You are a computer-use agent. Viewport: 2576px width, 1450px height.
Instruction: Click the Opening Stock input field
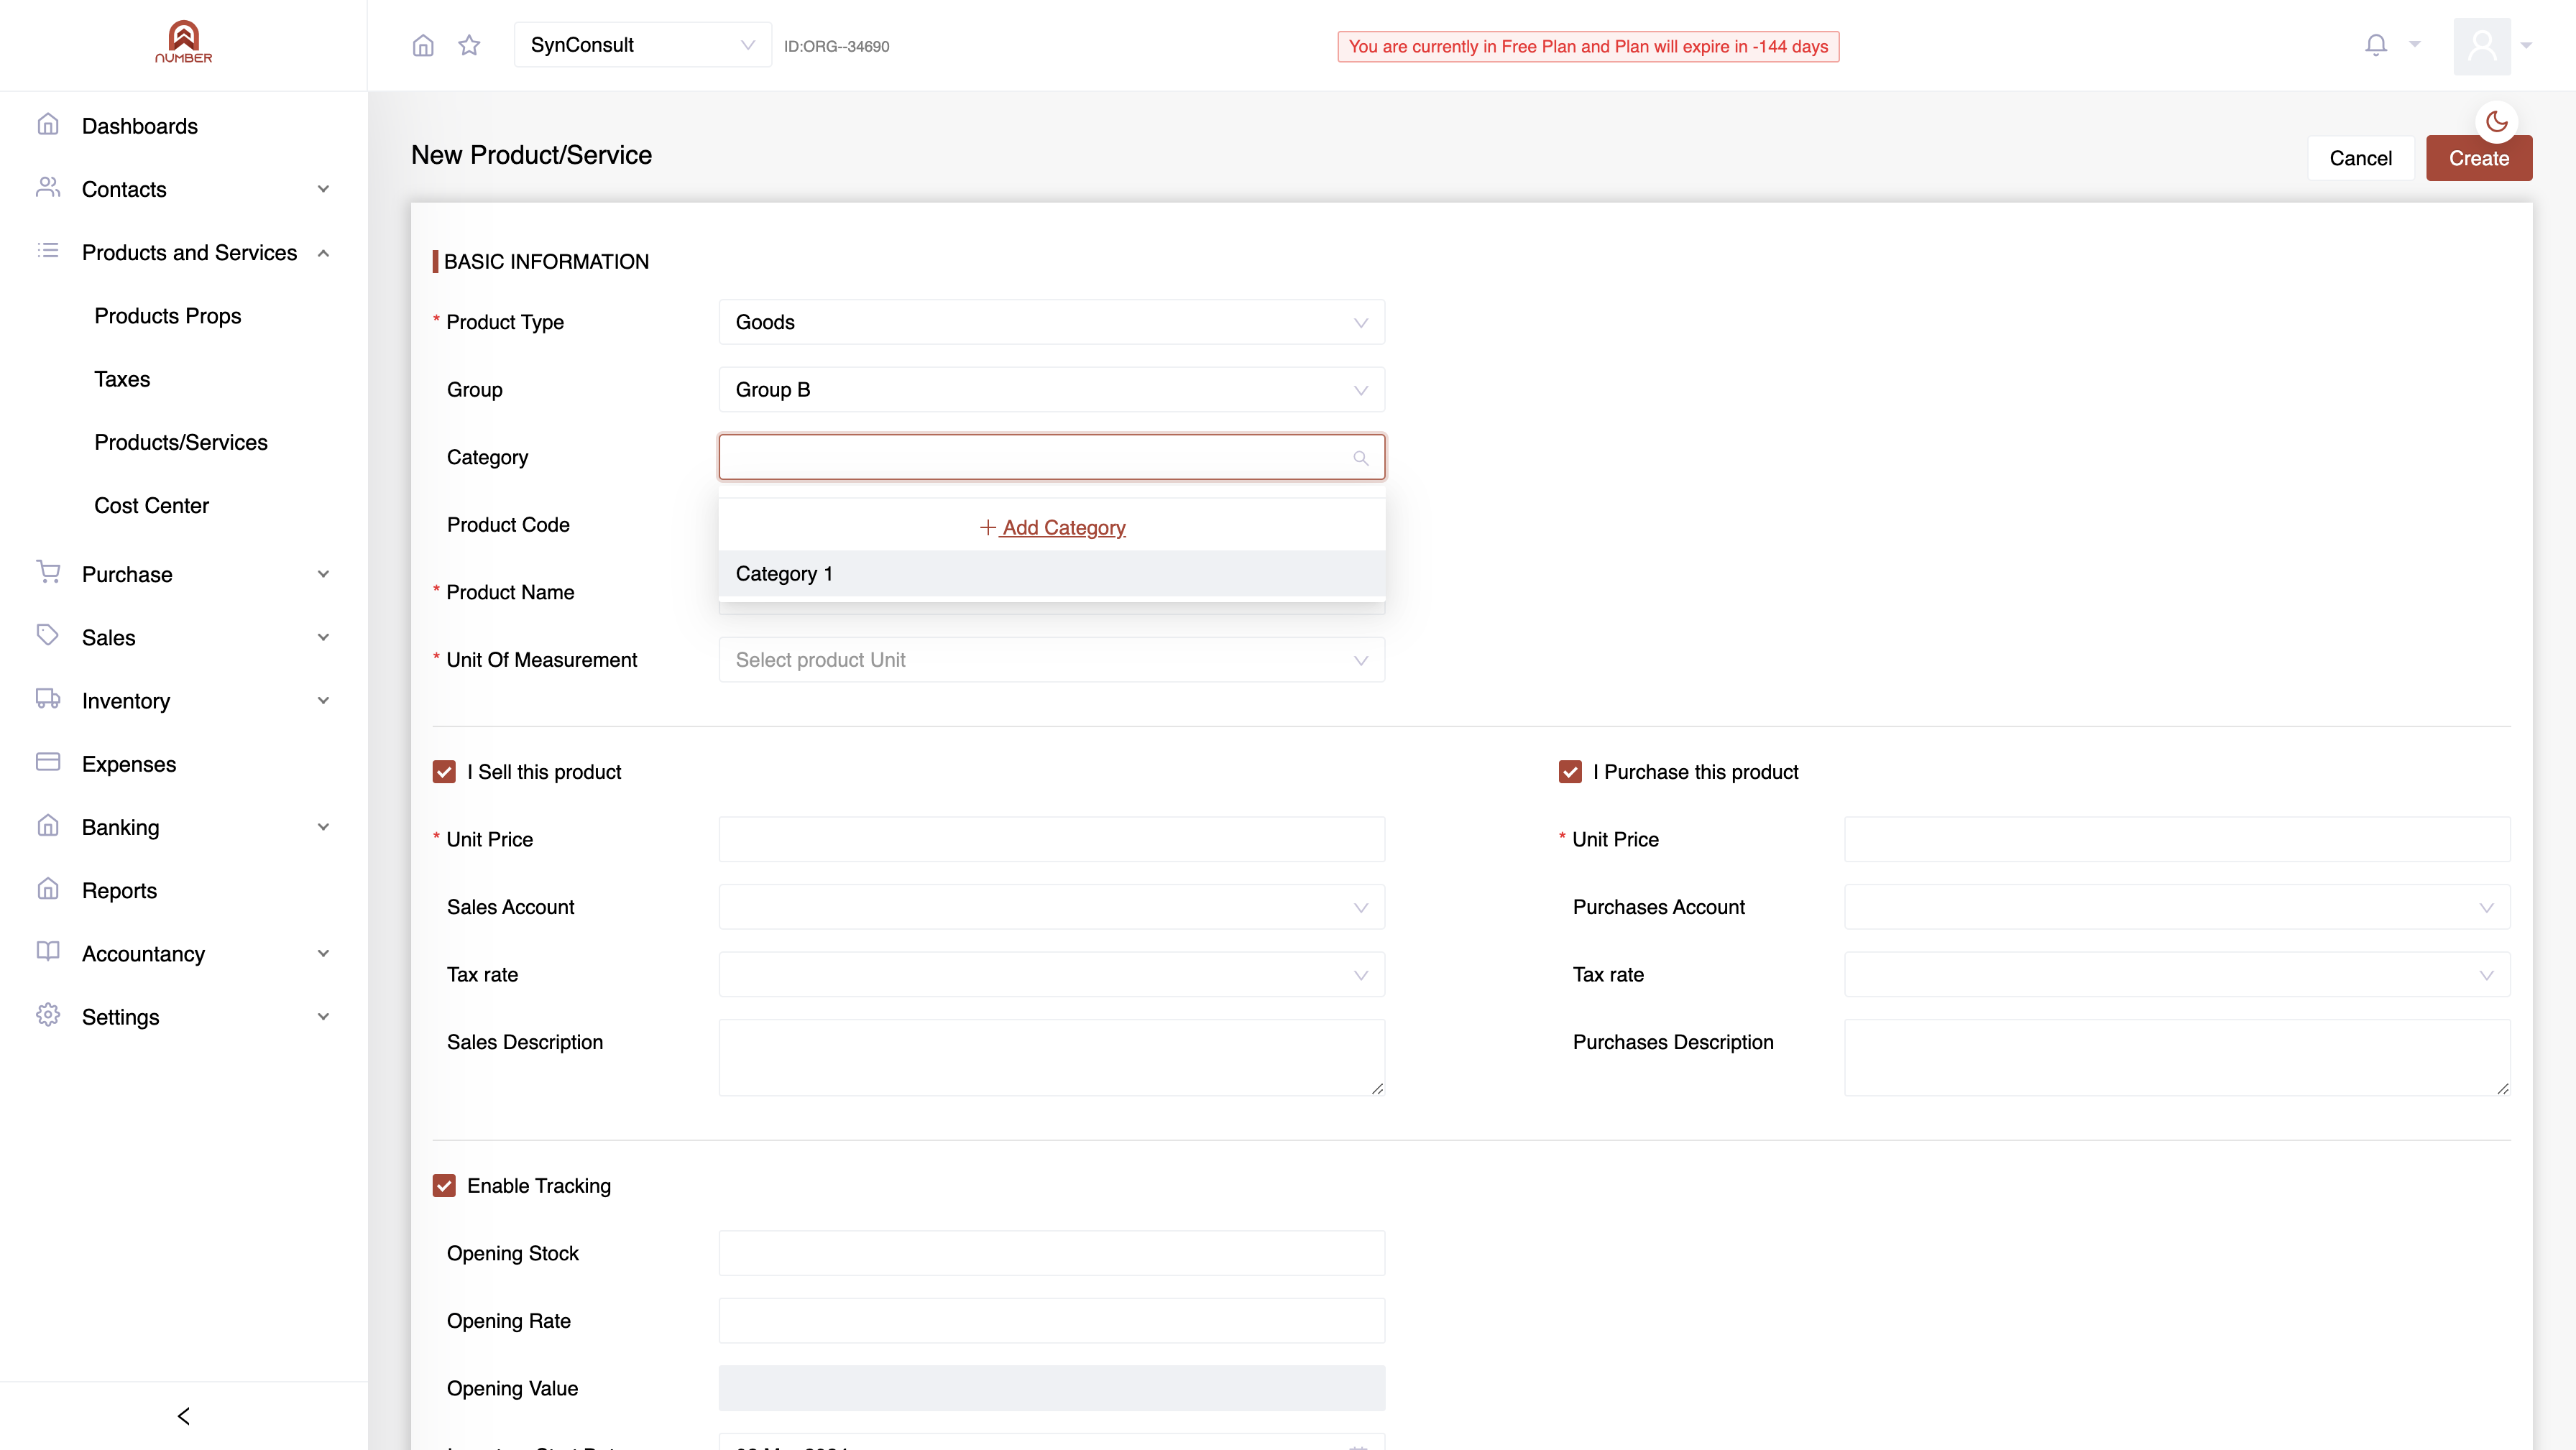1051,1253
